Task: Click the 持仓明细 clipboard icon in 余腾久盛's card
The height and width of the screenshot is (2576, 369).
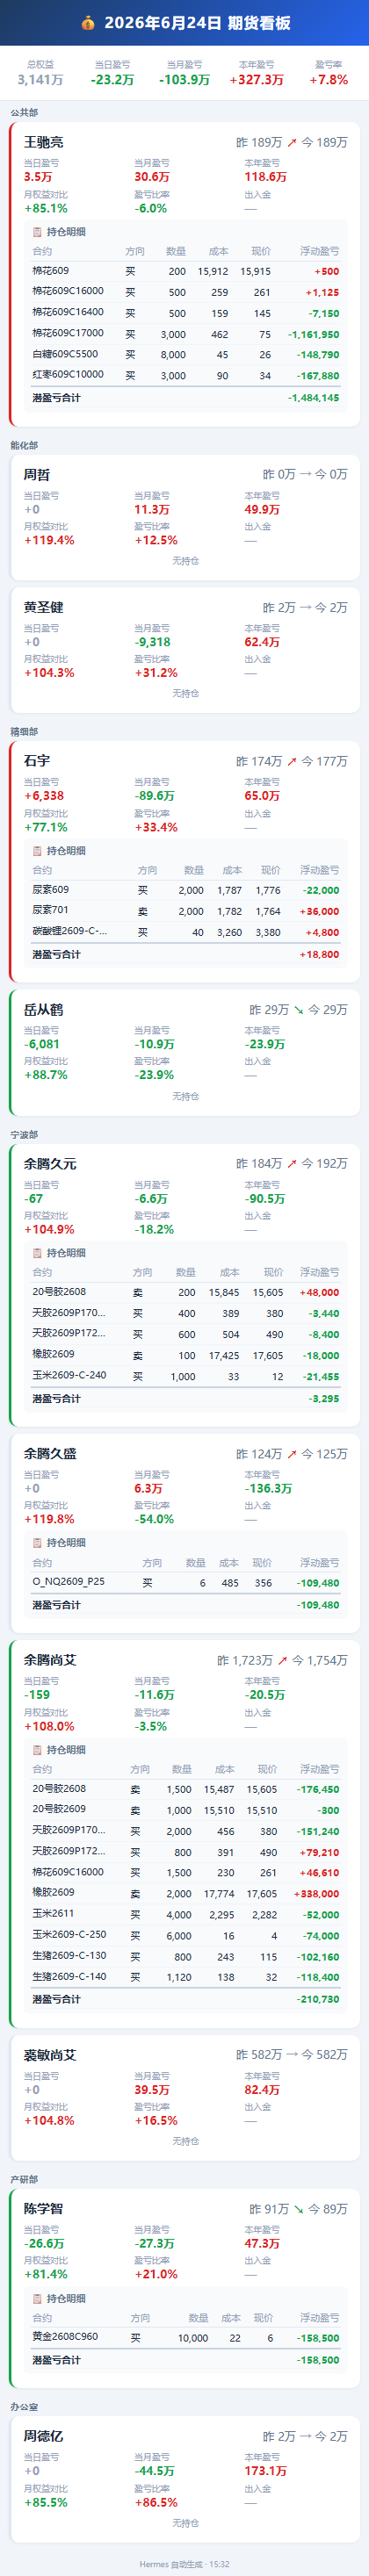Action: click(x=38, y=1543)
